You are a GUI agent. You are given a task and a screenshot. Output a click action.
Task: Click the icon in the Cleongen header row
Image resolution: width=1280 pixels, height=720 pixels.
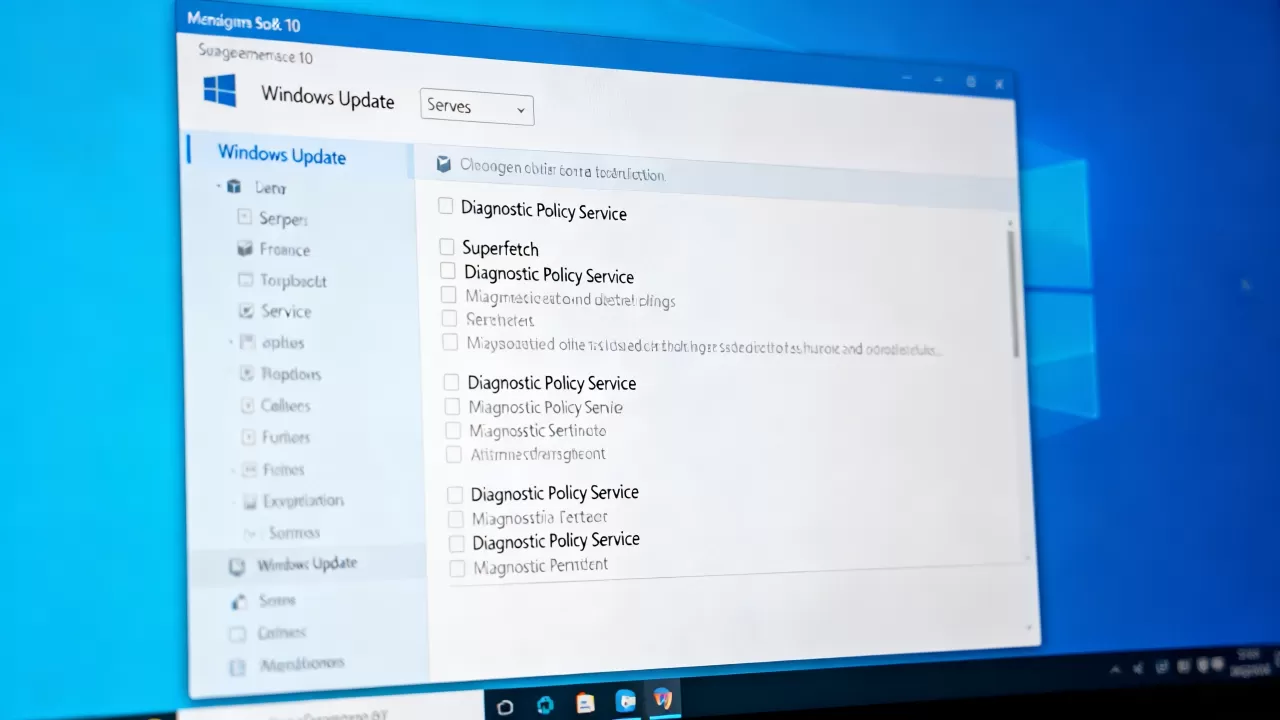pyautogui.click(x=444, y=164)
